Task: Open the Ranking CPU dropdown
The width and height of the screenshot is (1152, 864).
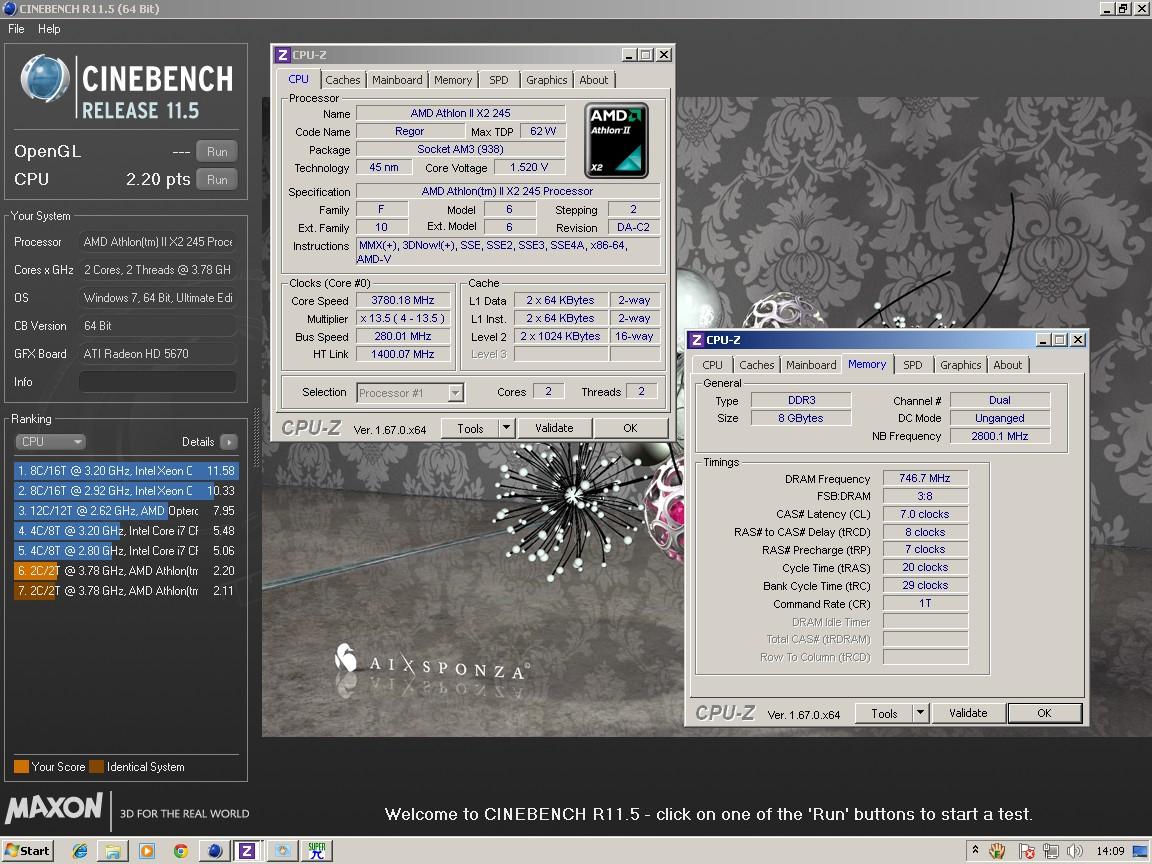Action: pyautogui.click(x=50, y=442)
